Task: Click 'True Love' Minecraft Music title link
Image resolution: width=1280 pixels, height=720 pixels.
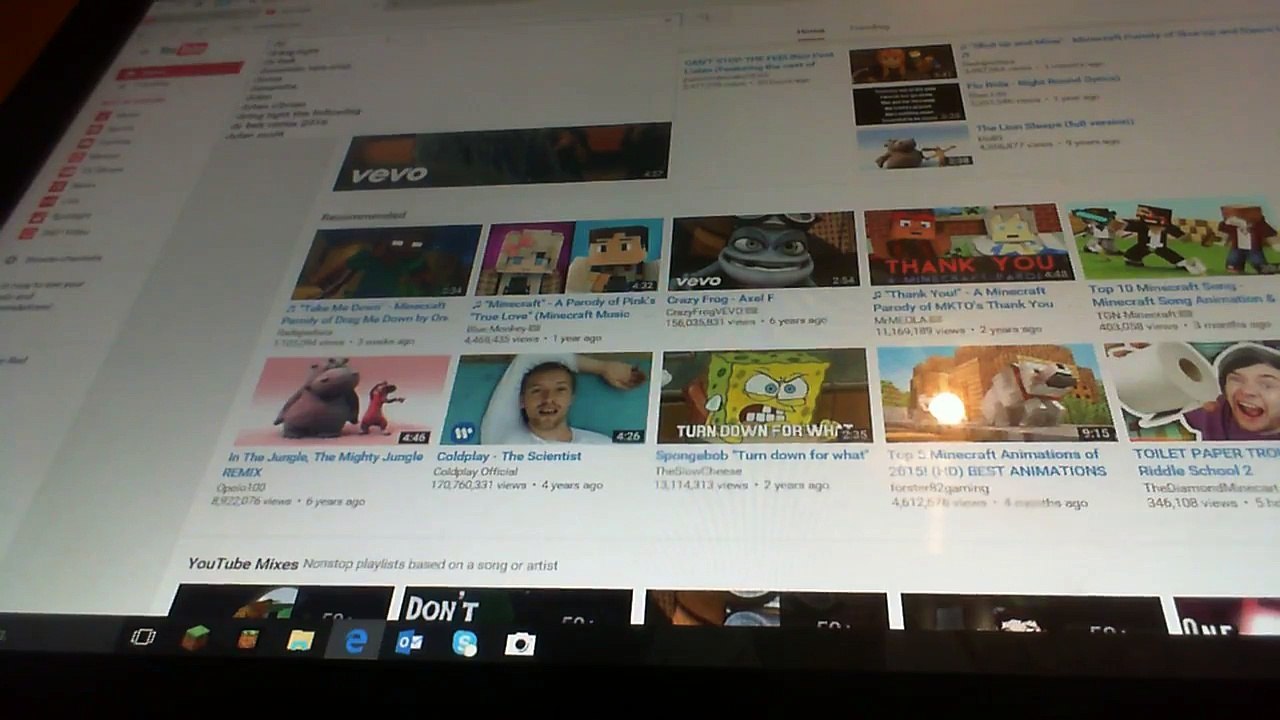Action: 563,308
